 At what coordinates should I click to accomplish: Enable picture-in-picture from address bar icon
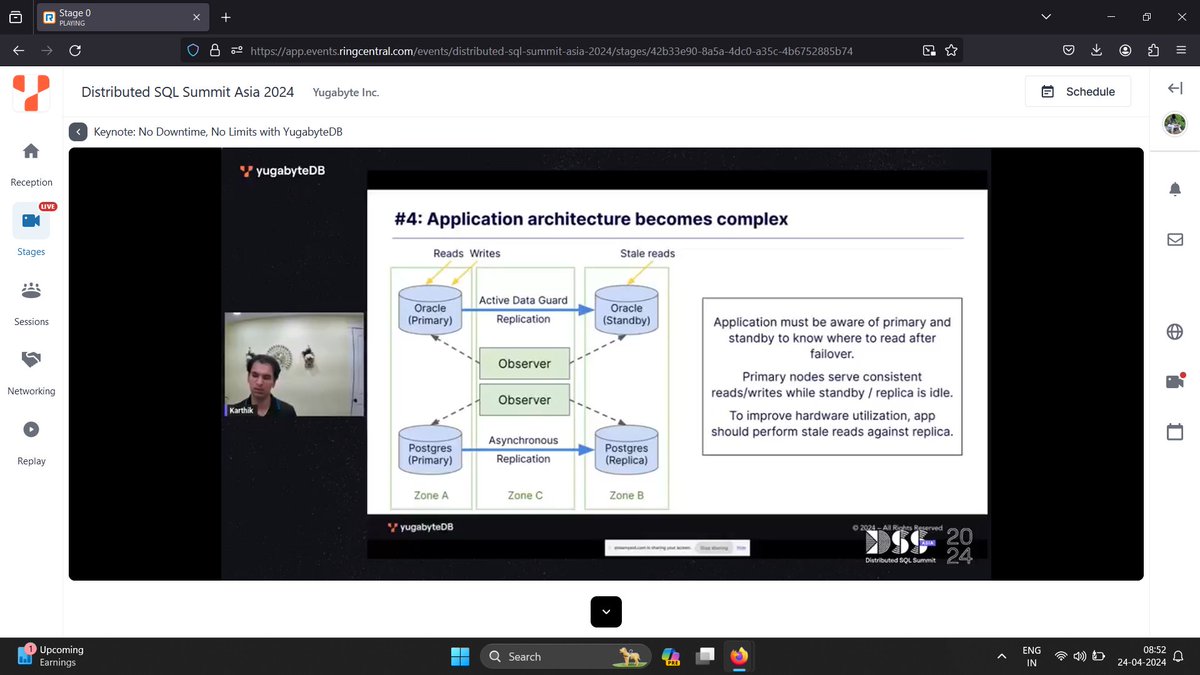pos(928,49)
